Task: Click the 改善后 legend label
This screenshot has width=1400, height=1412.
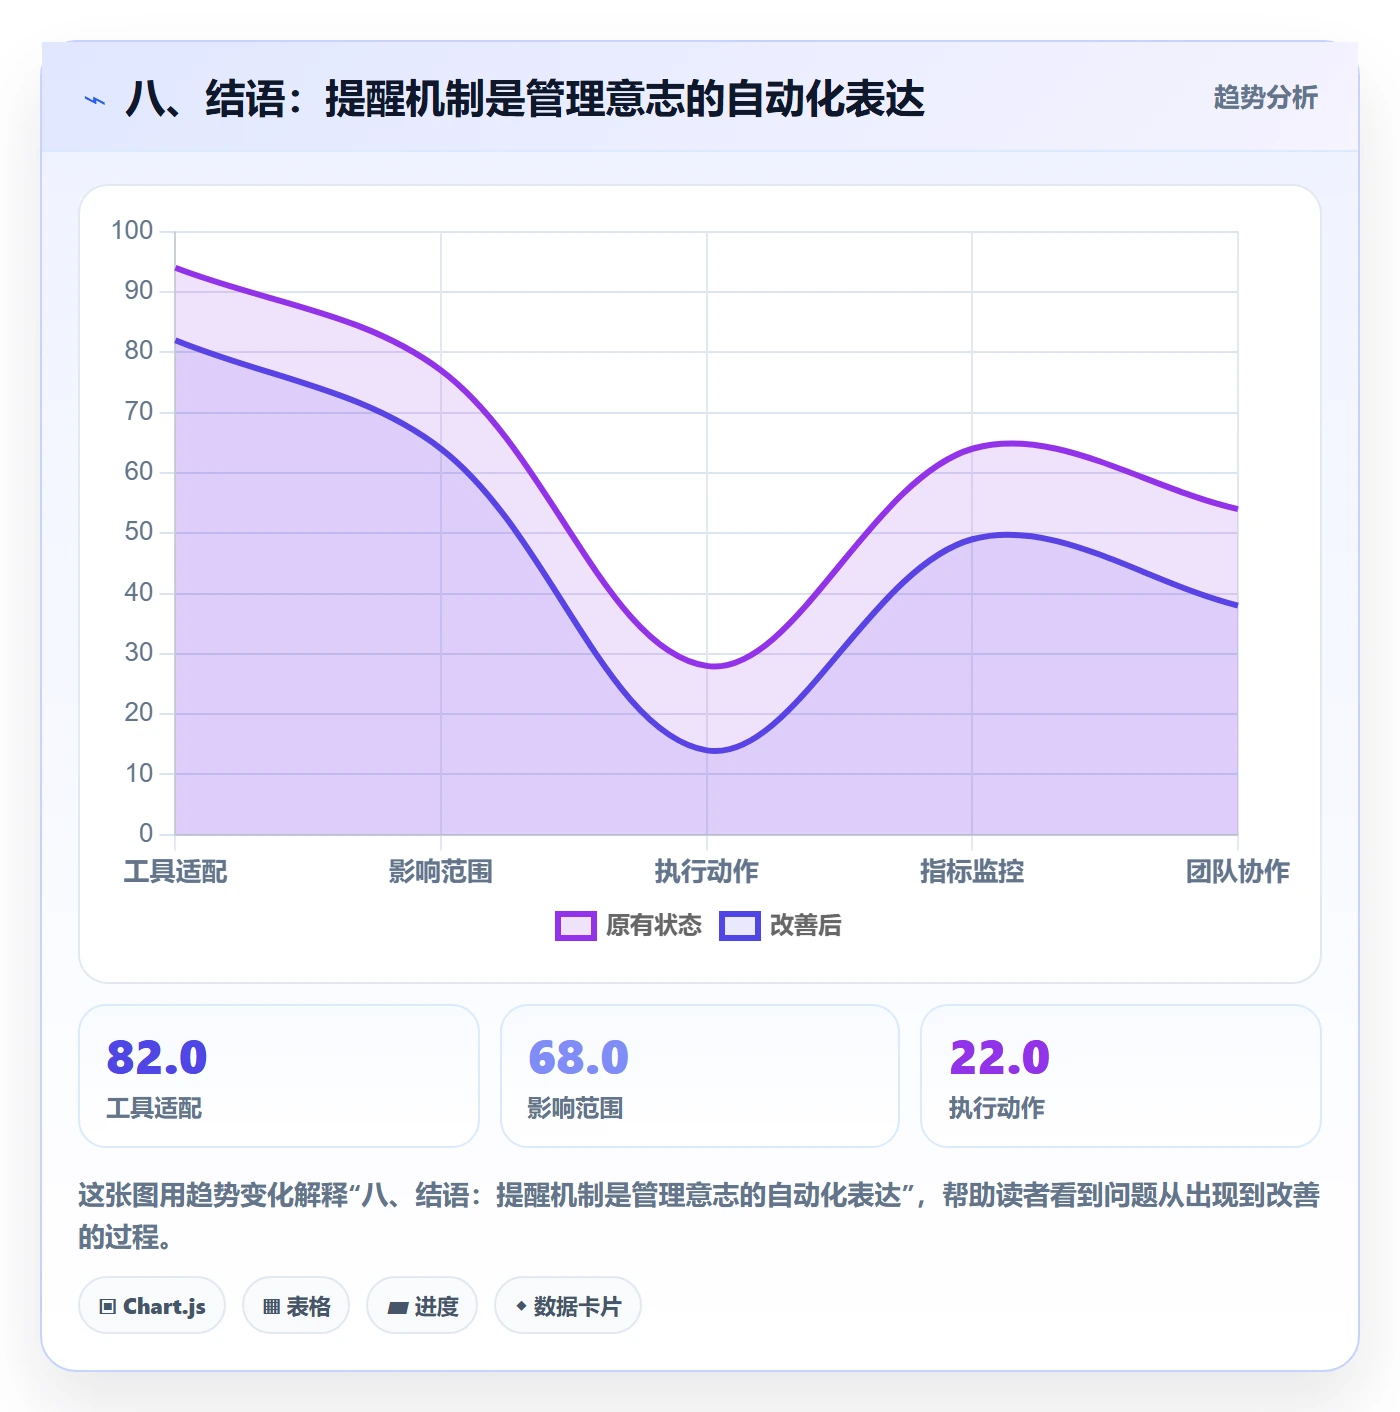Action: 805,926
